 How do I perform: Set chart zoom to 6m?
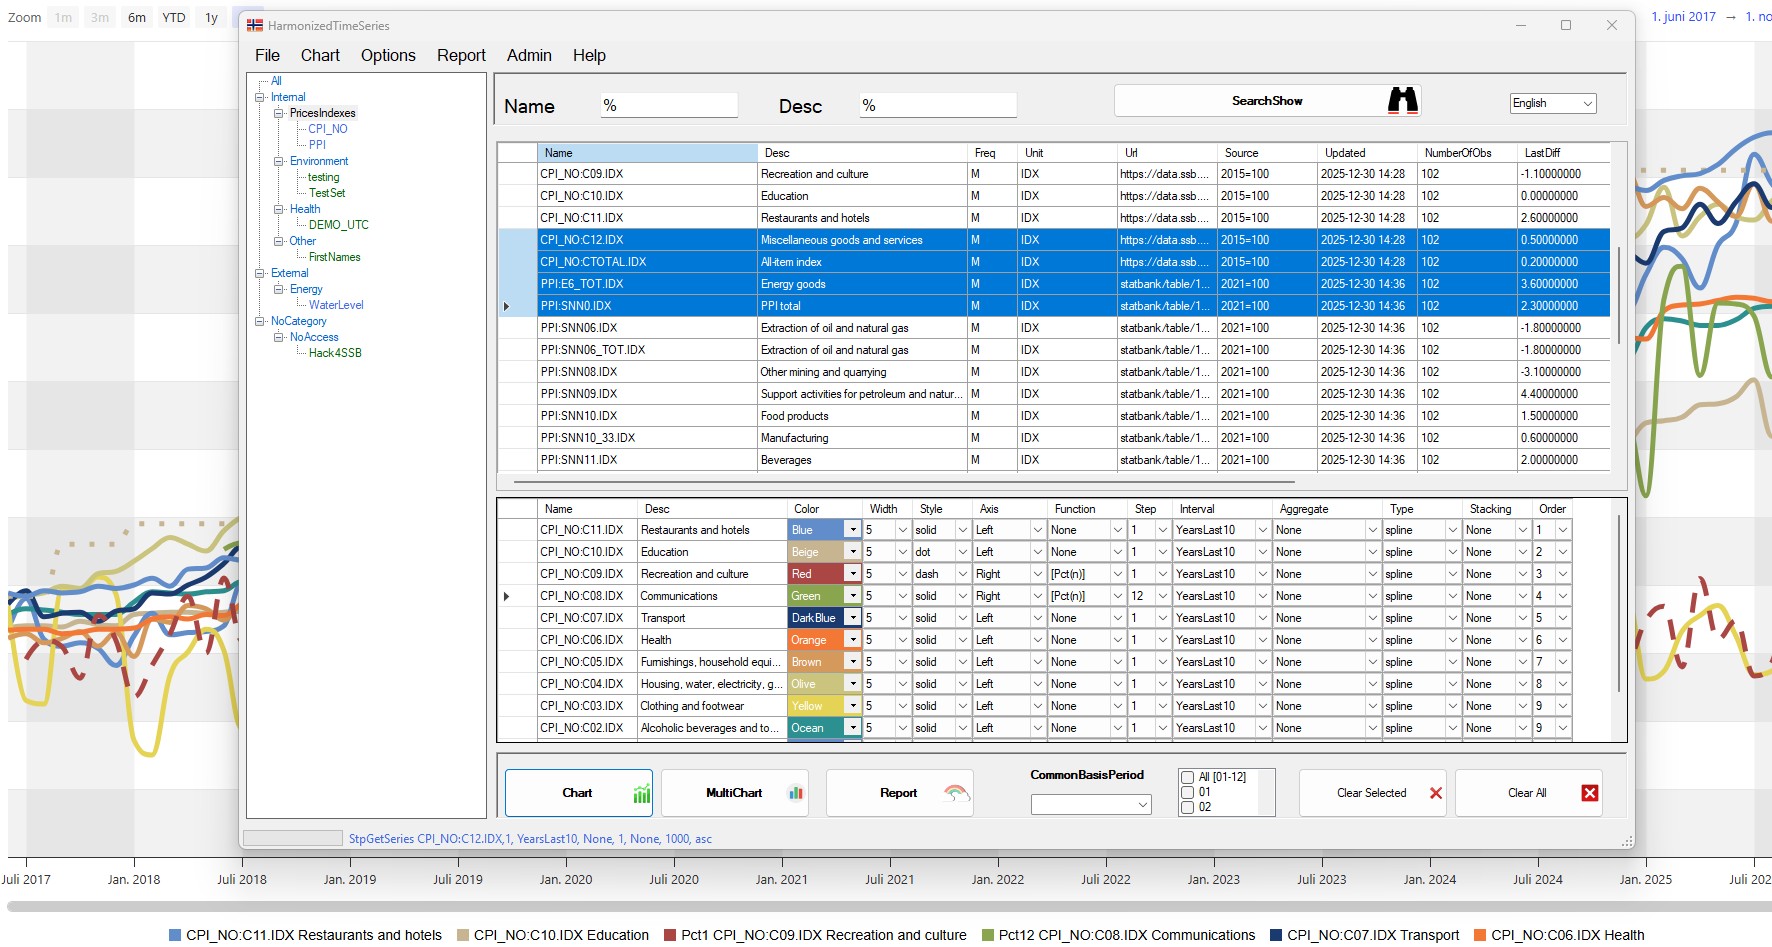point(137,17)
